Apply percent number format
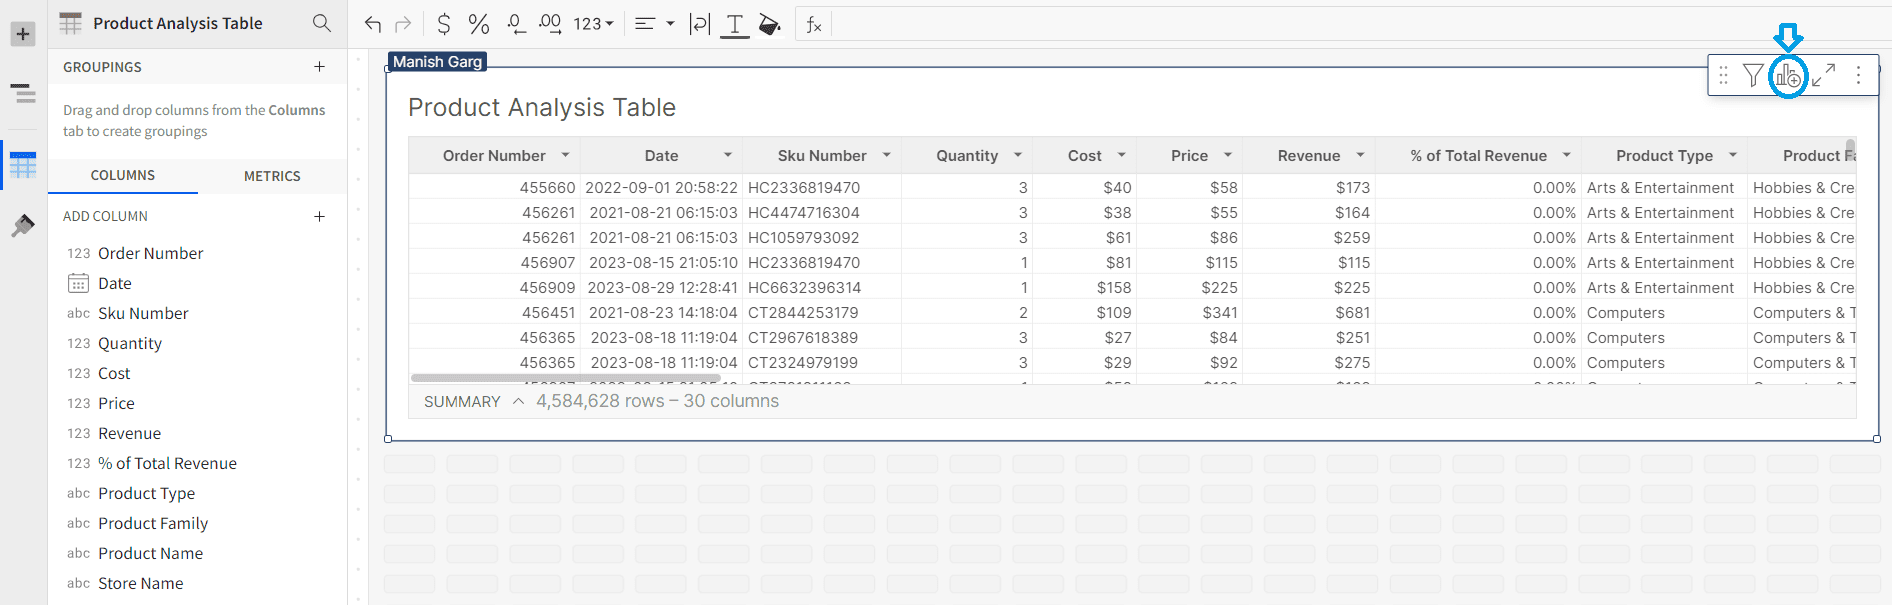 [x=479, y=24]
